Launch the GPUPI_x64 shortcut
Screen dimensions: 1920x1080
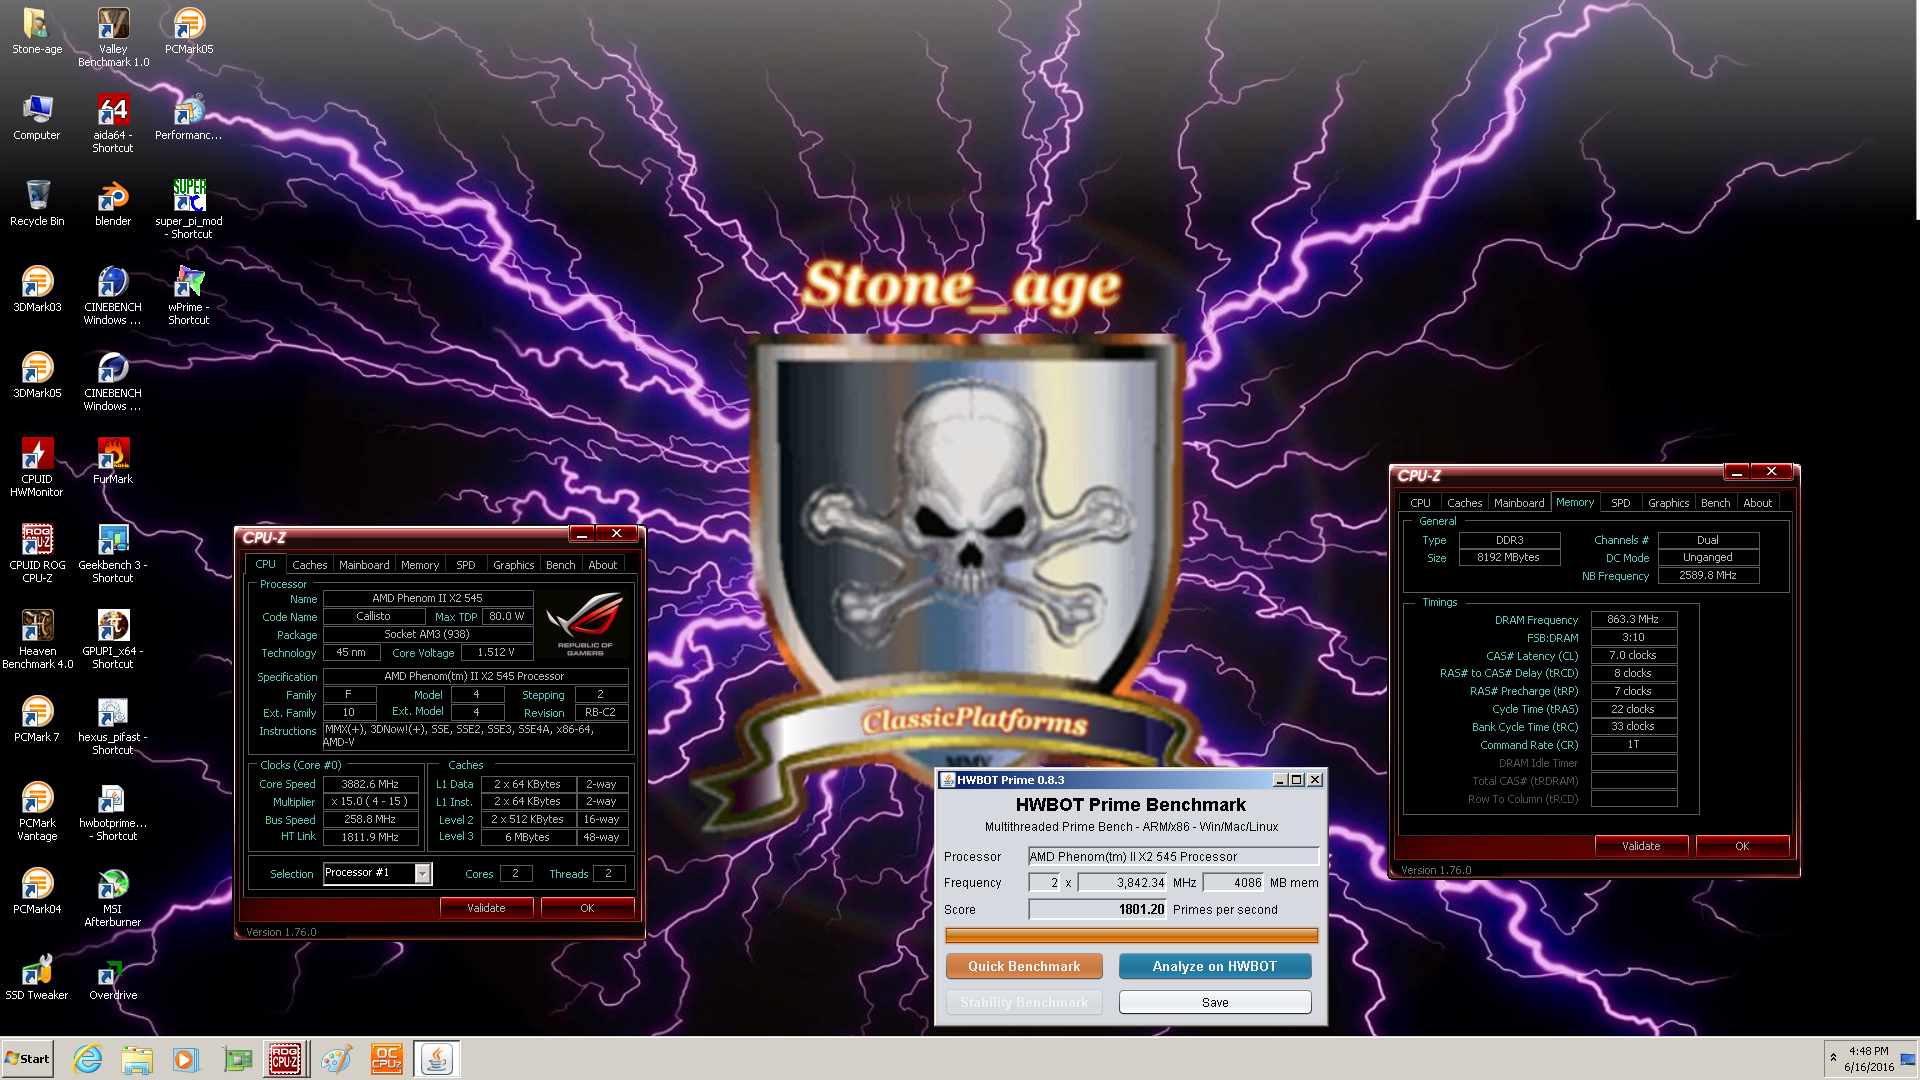(113, 639)
